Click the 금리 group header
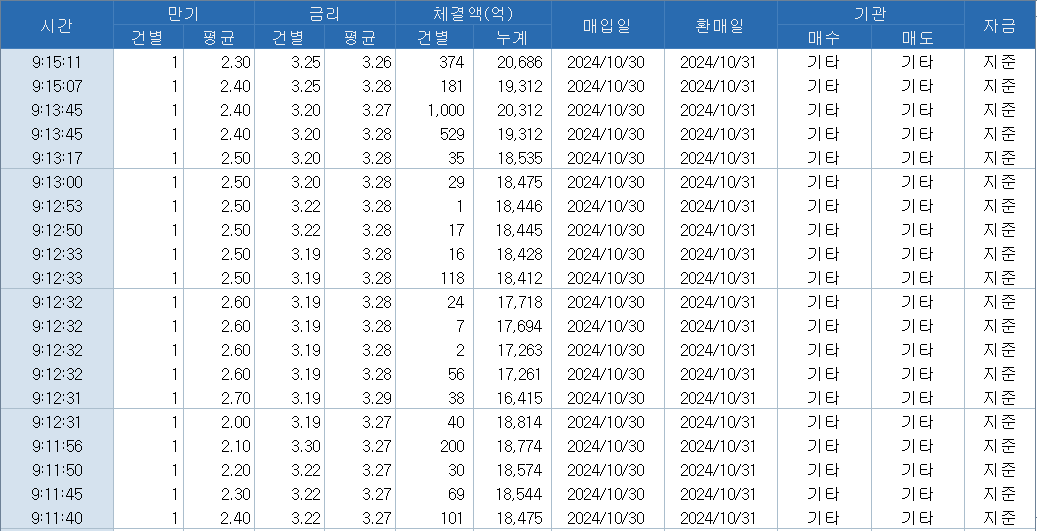The height and width of the screenshot is (531, 1037). coord(324,13)
